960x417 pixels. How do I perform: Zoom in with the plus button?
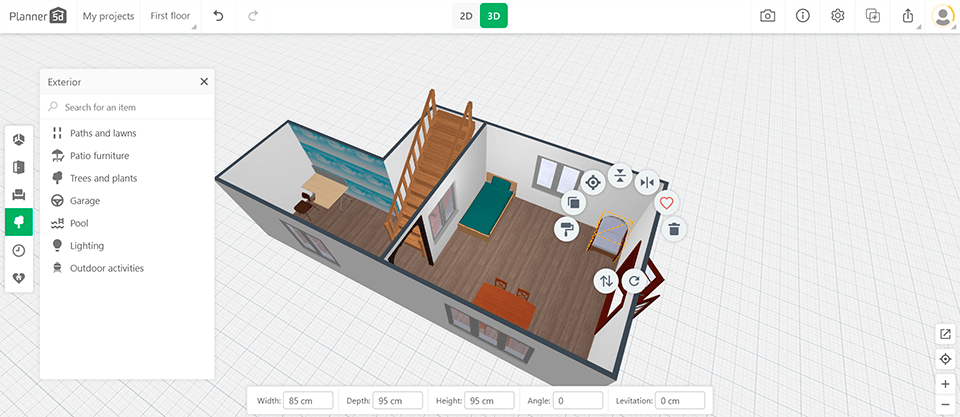[945, 385]
